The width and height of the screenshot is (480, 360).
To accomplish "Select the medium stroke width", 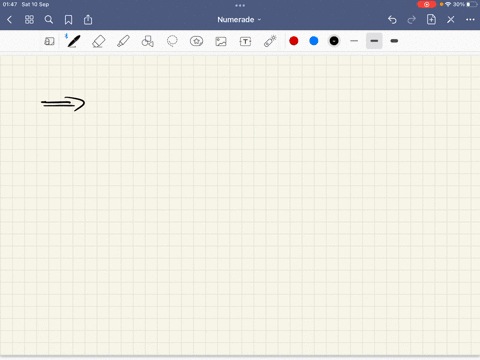I will [374, 41].
